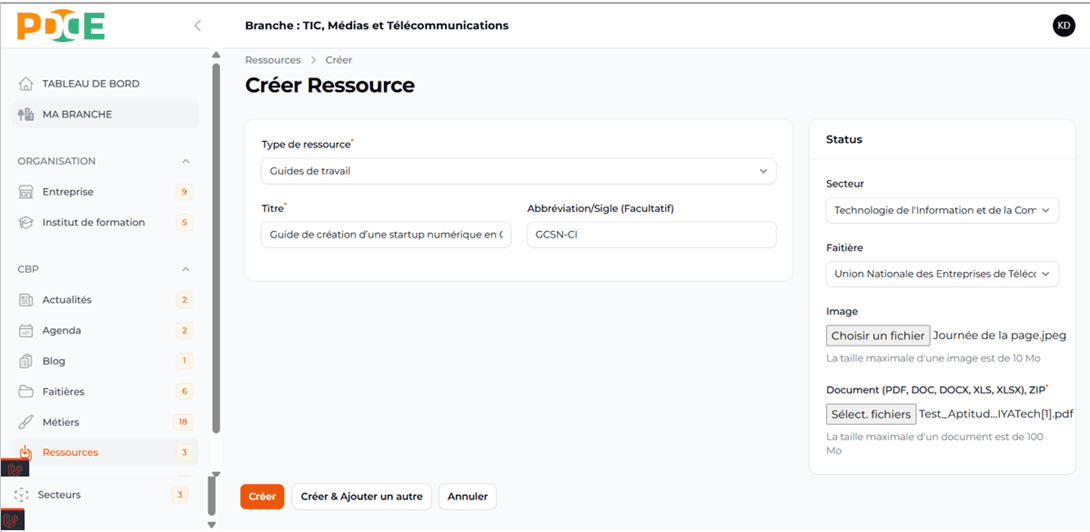
Task: Open Secteurs in sidebar
Action: [x=103, y=495]
